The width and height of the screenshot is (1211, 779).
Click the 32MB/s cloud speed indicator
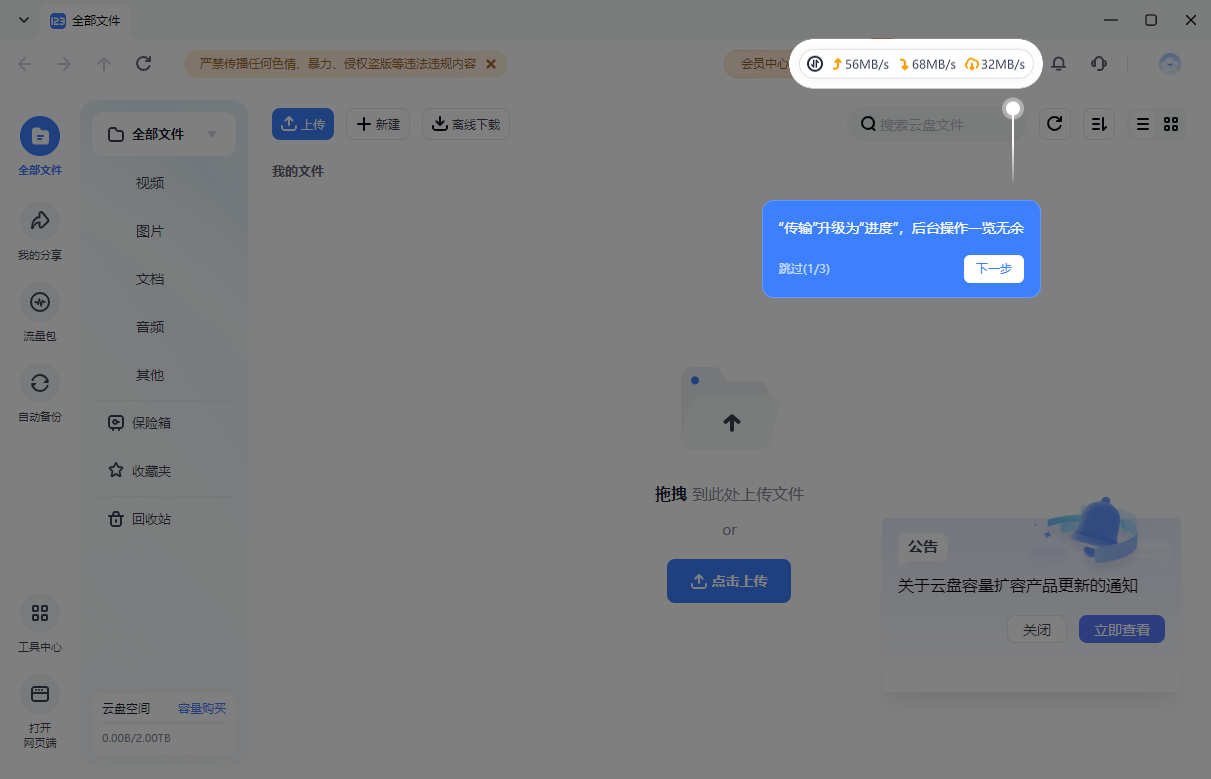tap(995, 64)
